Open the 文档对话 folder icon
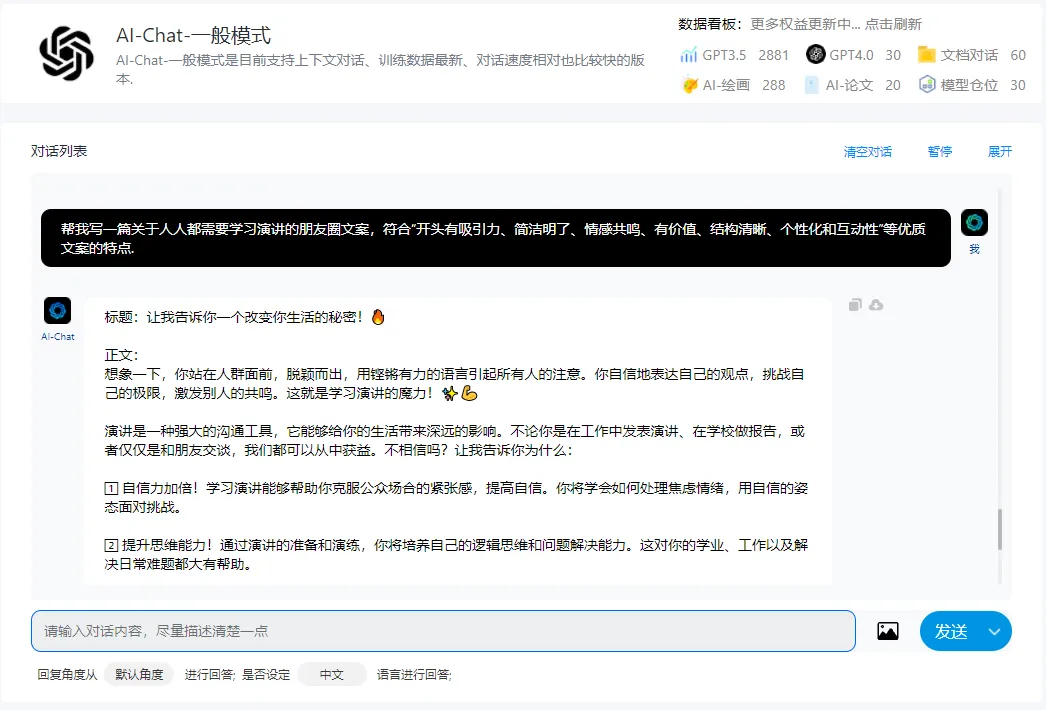 click(x=926, y=55)
